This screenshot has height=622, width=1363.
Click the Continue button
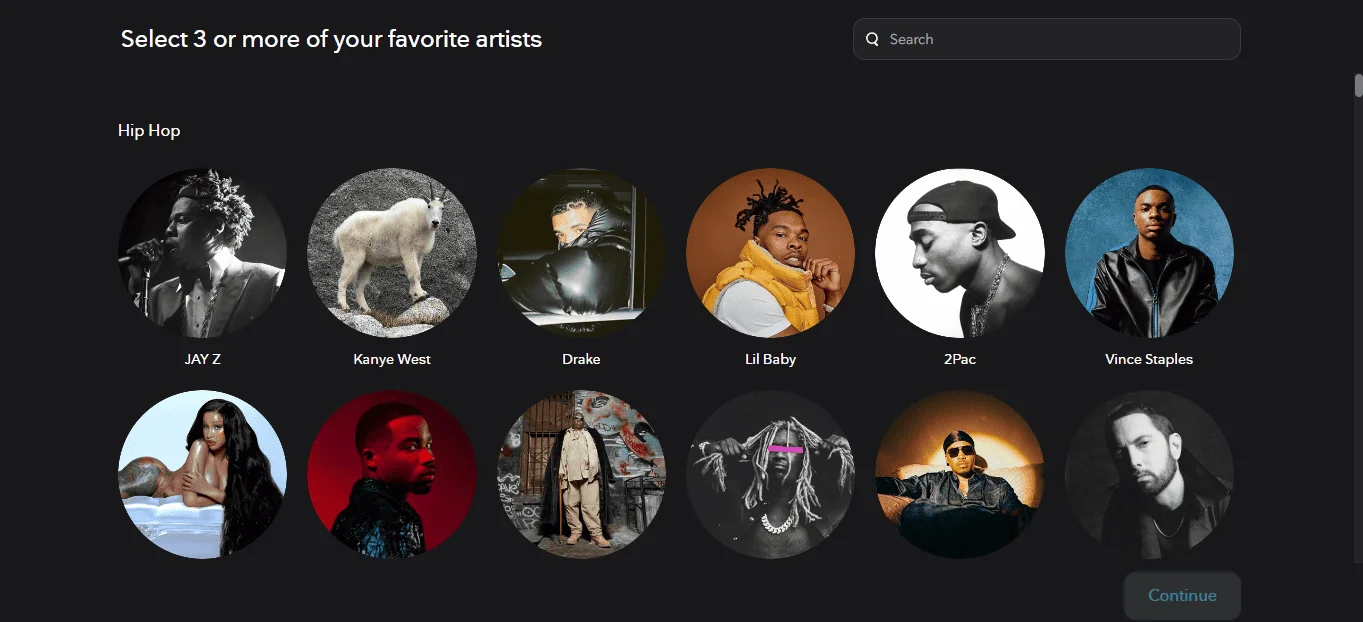point(1182,595)
